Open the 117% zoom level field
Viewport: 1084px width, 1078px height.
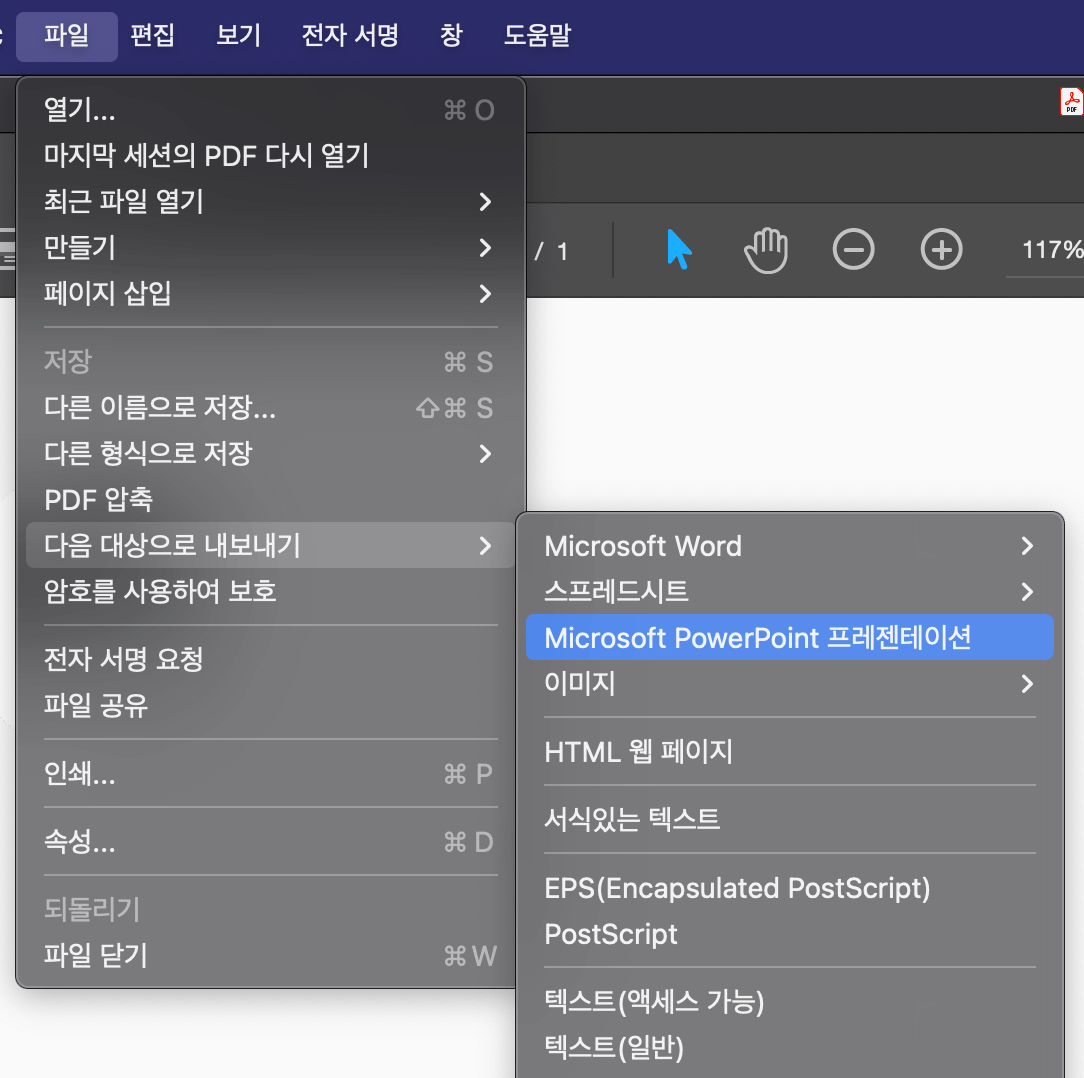point(1051,250)
